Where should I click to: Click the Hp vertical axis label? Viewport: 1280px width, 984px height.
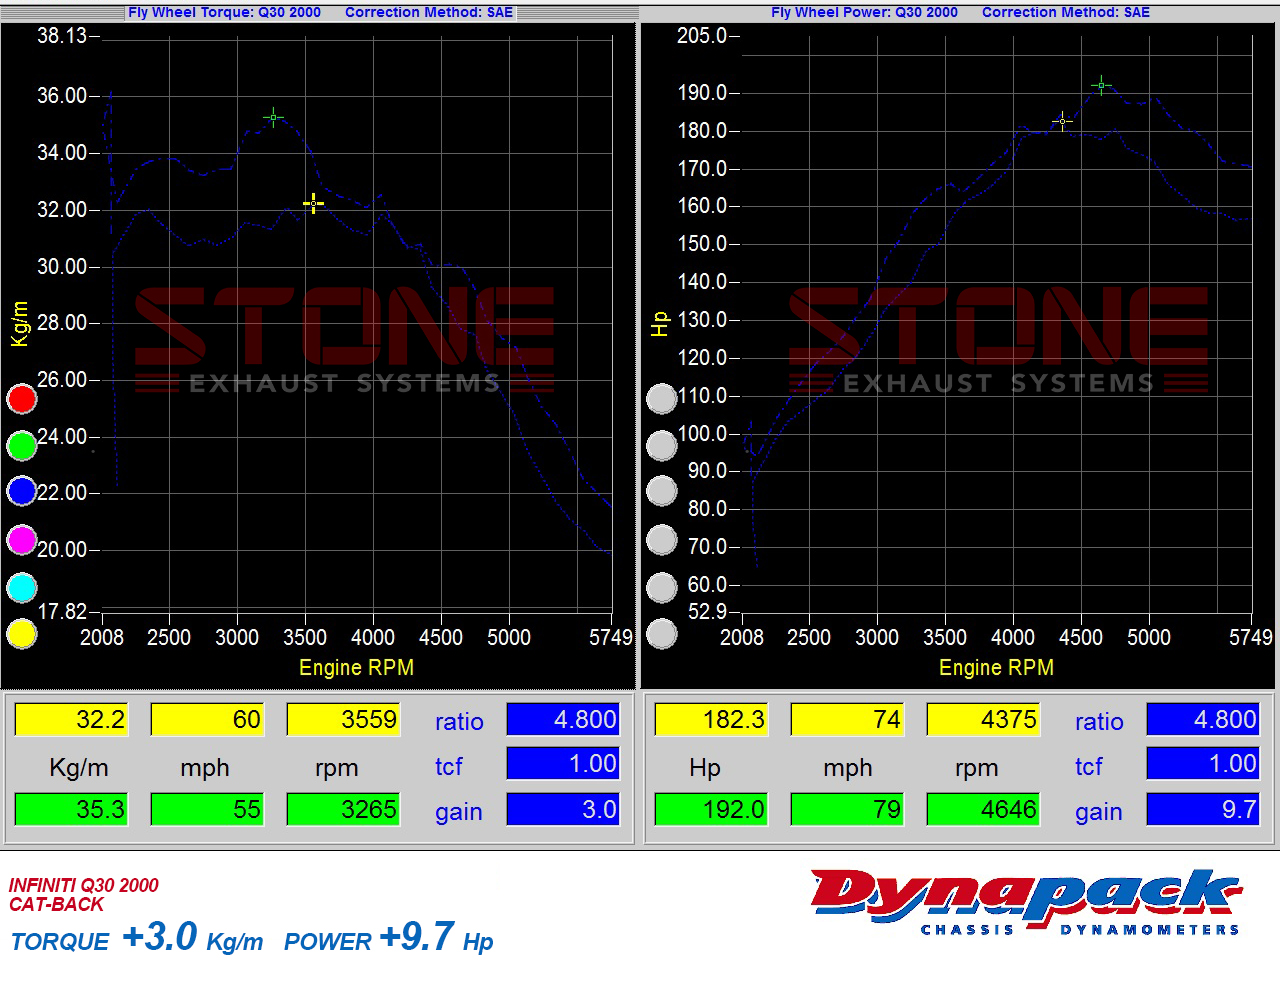tap(659, 323)
